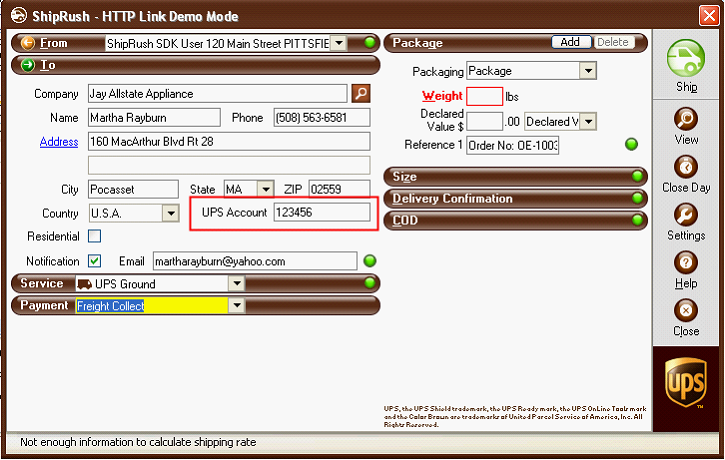This screenshot has height=460, width=725.
Task: Click the red Weight label
Action: [x=442, y=96]
